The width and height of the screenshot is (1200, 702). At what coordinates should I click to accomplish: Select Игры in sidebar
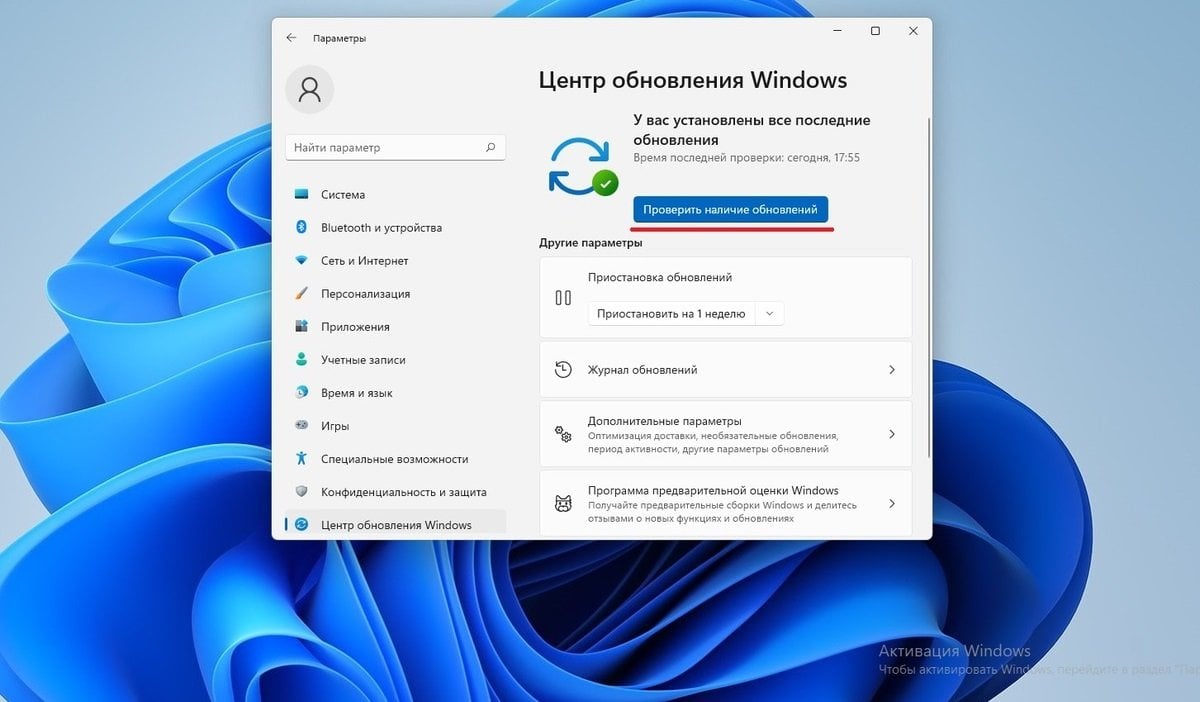(396, 426)
